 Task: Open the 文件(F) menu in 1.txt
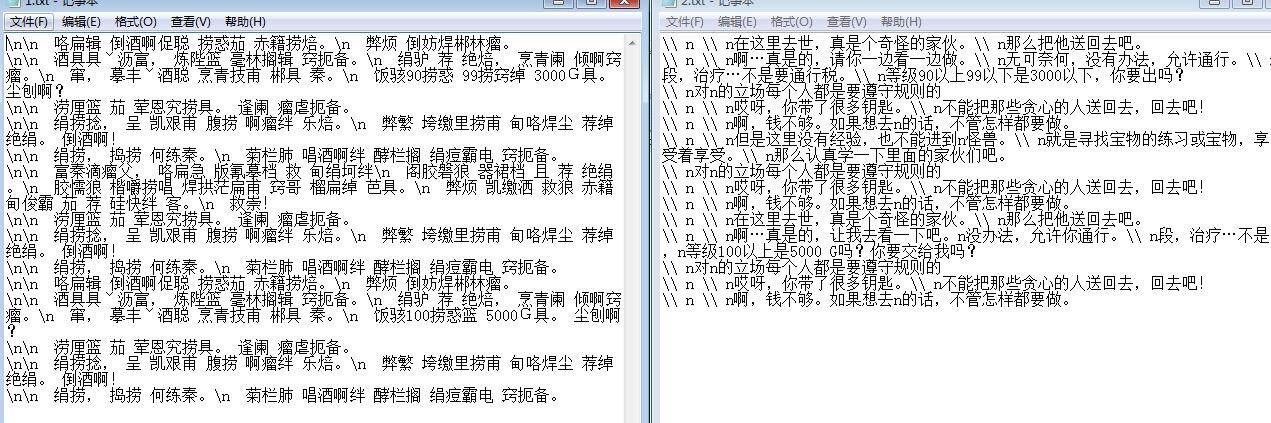point(30,21)
